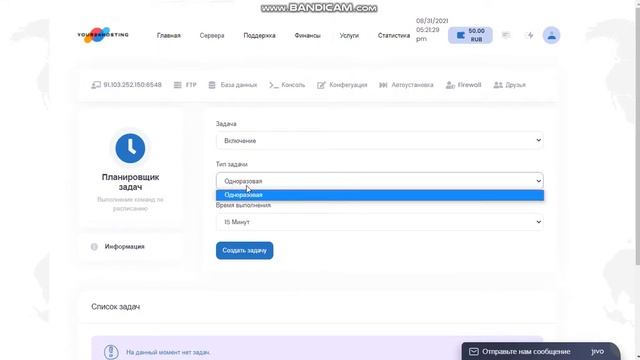Open the FTP tab
This screenshot has height=360, width=640.
tap(185, 85)
